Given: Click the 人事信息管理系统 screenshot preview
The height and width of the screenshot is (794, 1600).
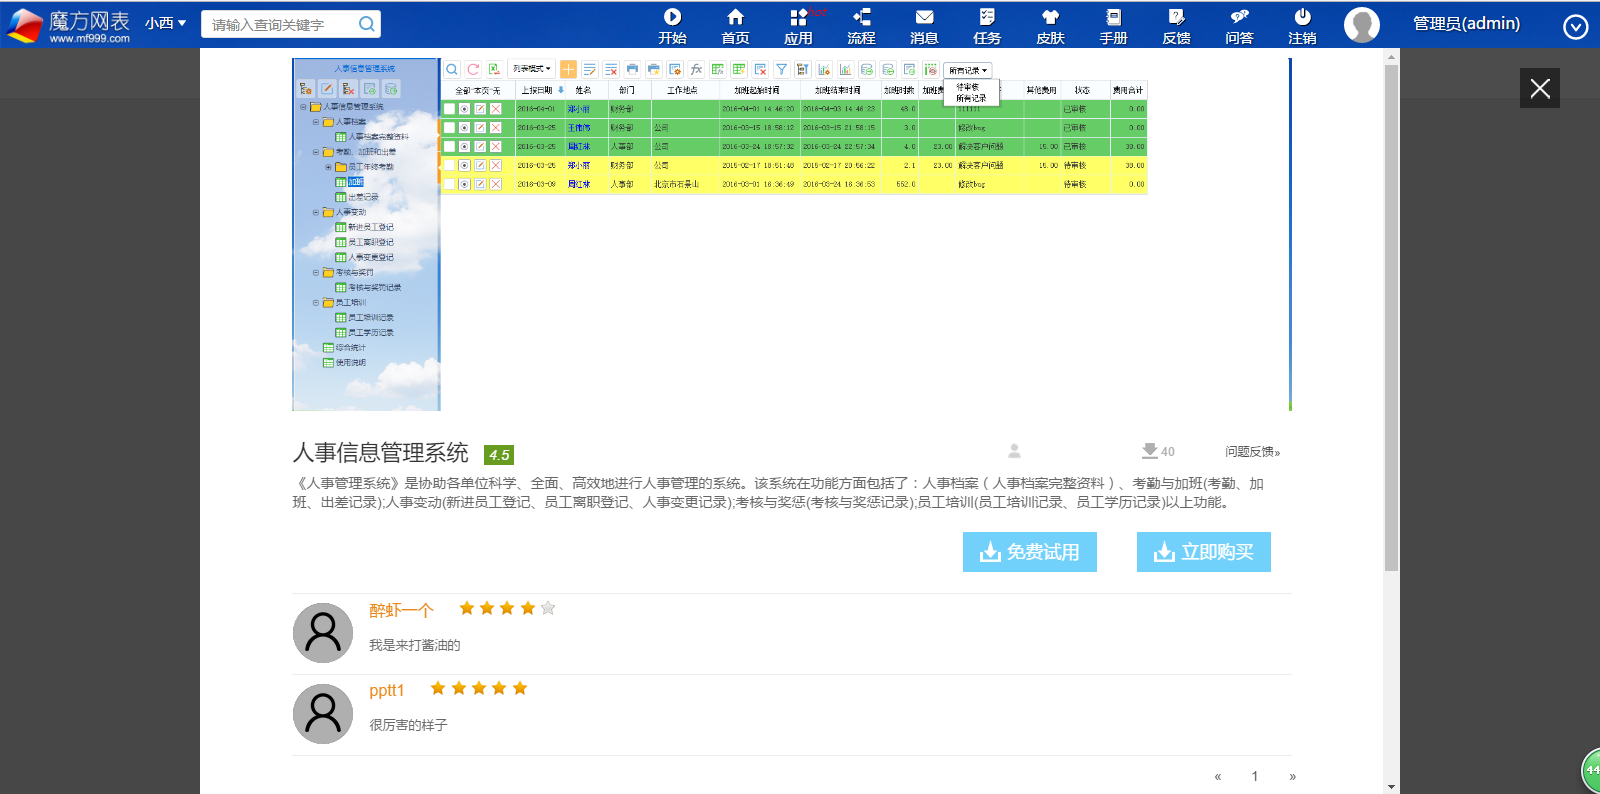Looking at the screenshot, I should point(791,234).
